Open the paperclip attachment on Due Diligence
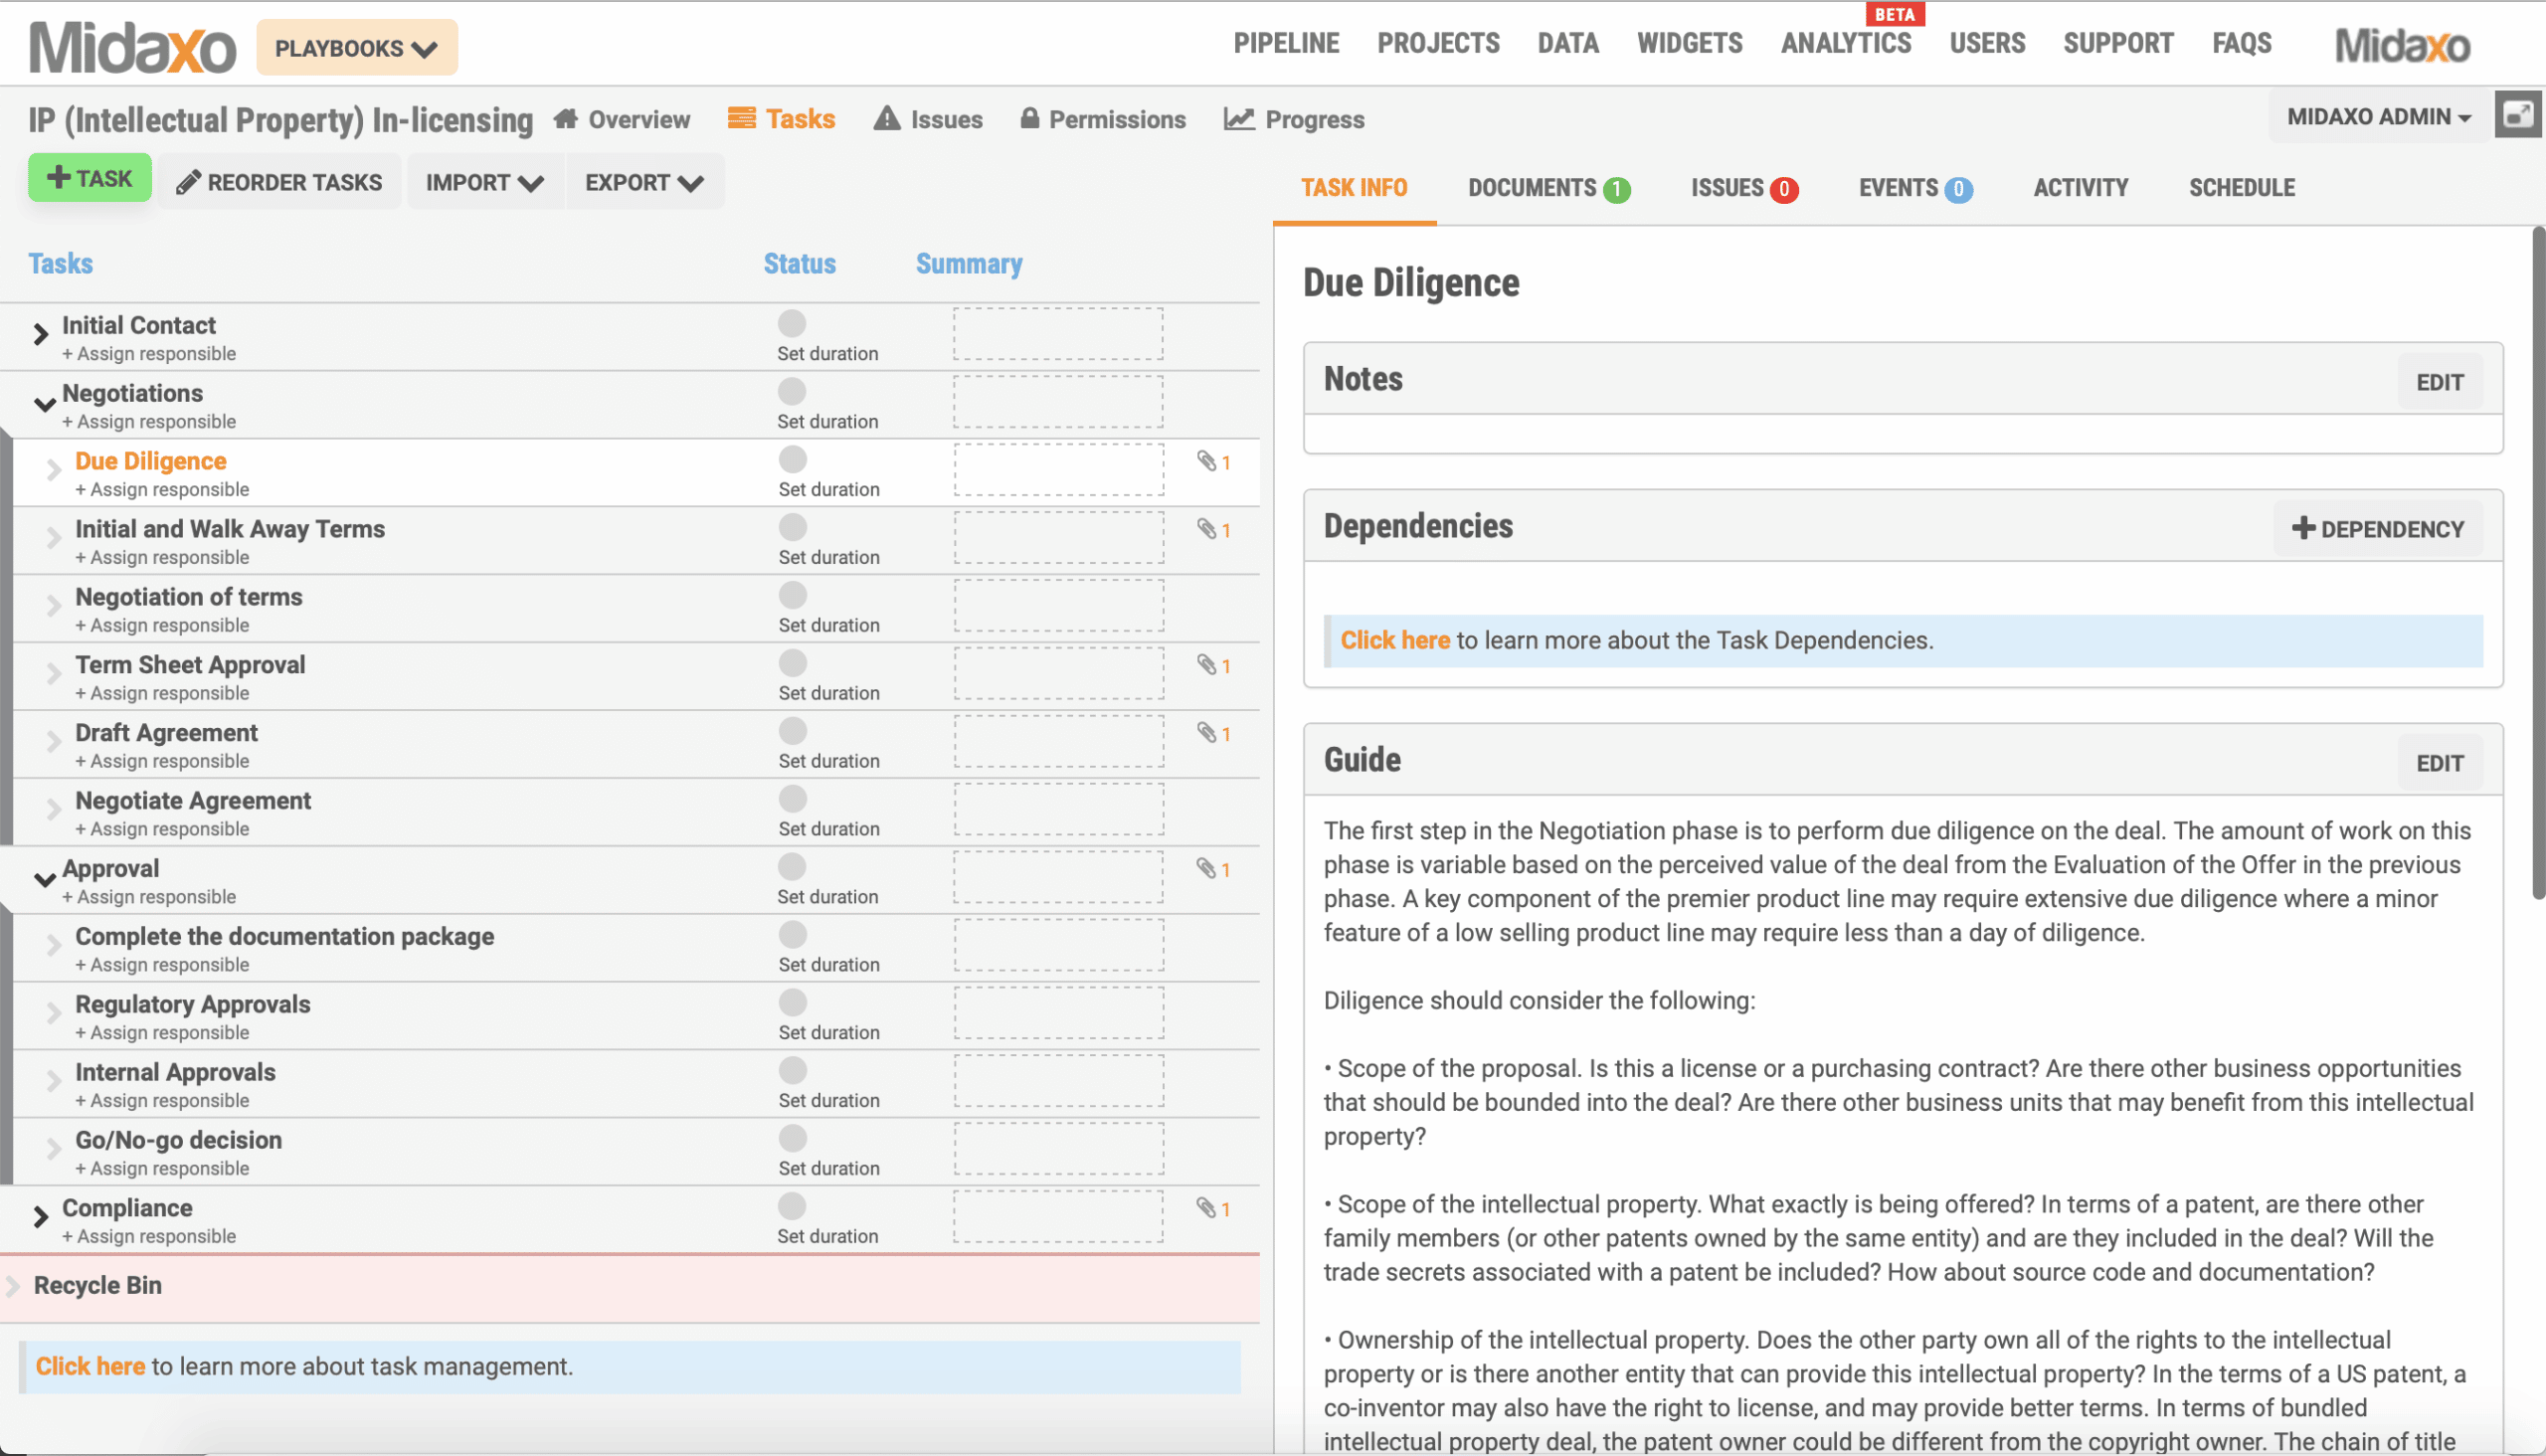The width and height of the screenshot is (2546, 1456). (1213, 461)
